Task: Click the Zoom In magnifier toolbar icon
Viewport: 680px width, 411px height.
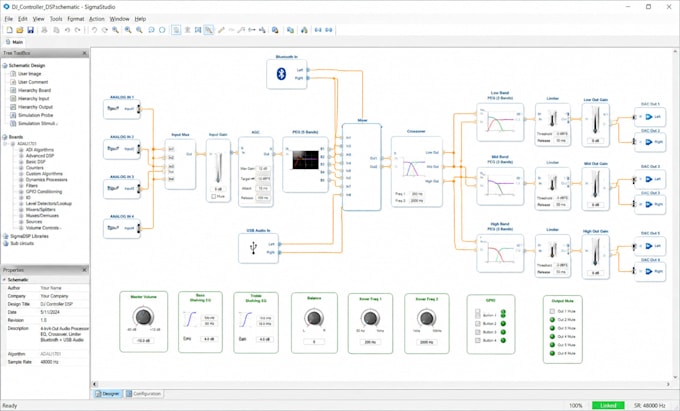Action: click(x=128, y=30)
